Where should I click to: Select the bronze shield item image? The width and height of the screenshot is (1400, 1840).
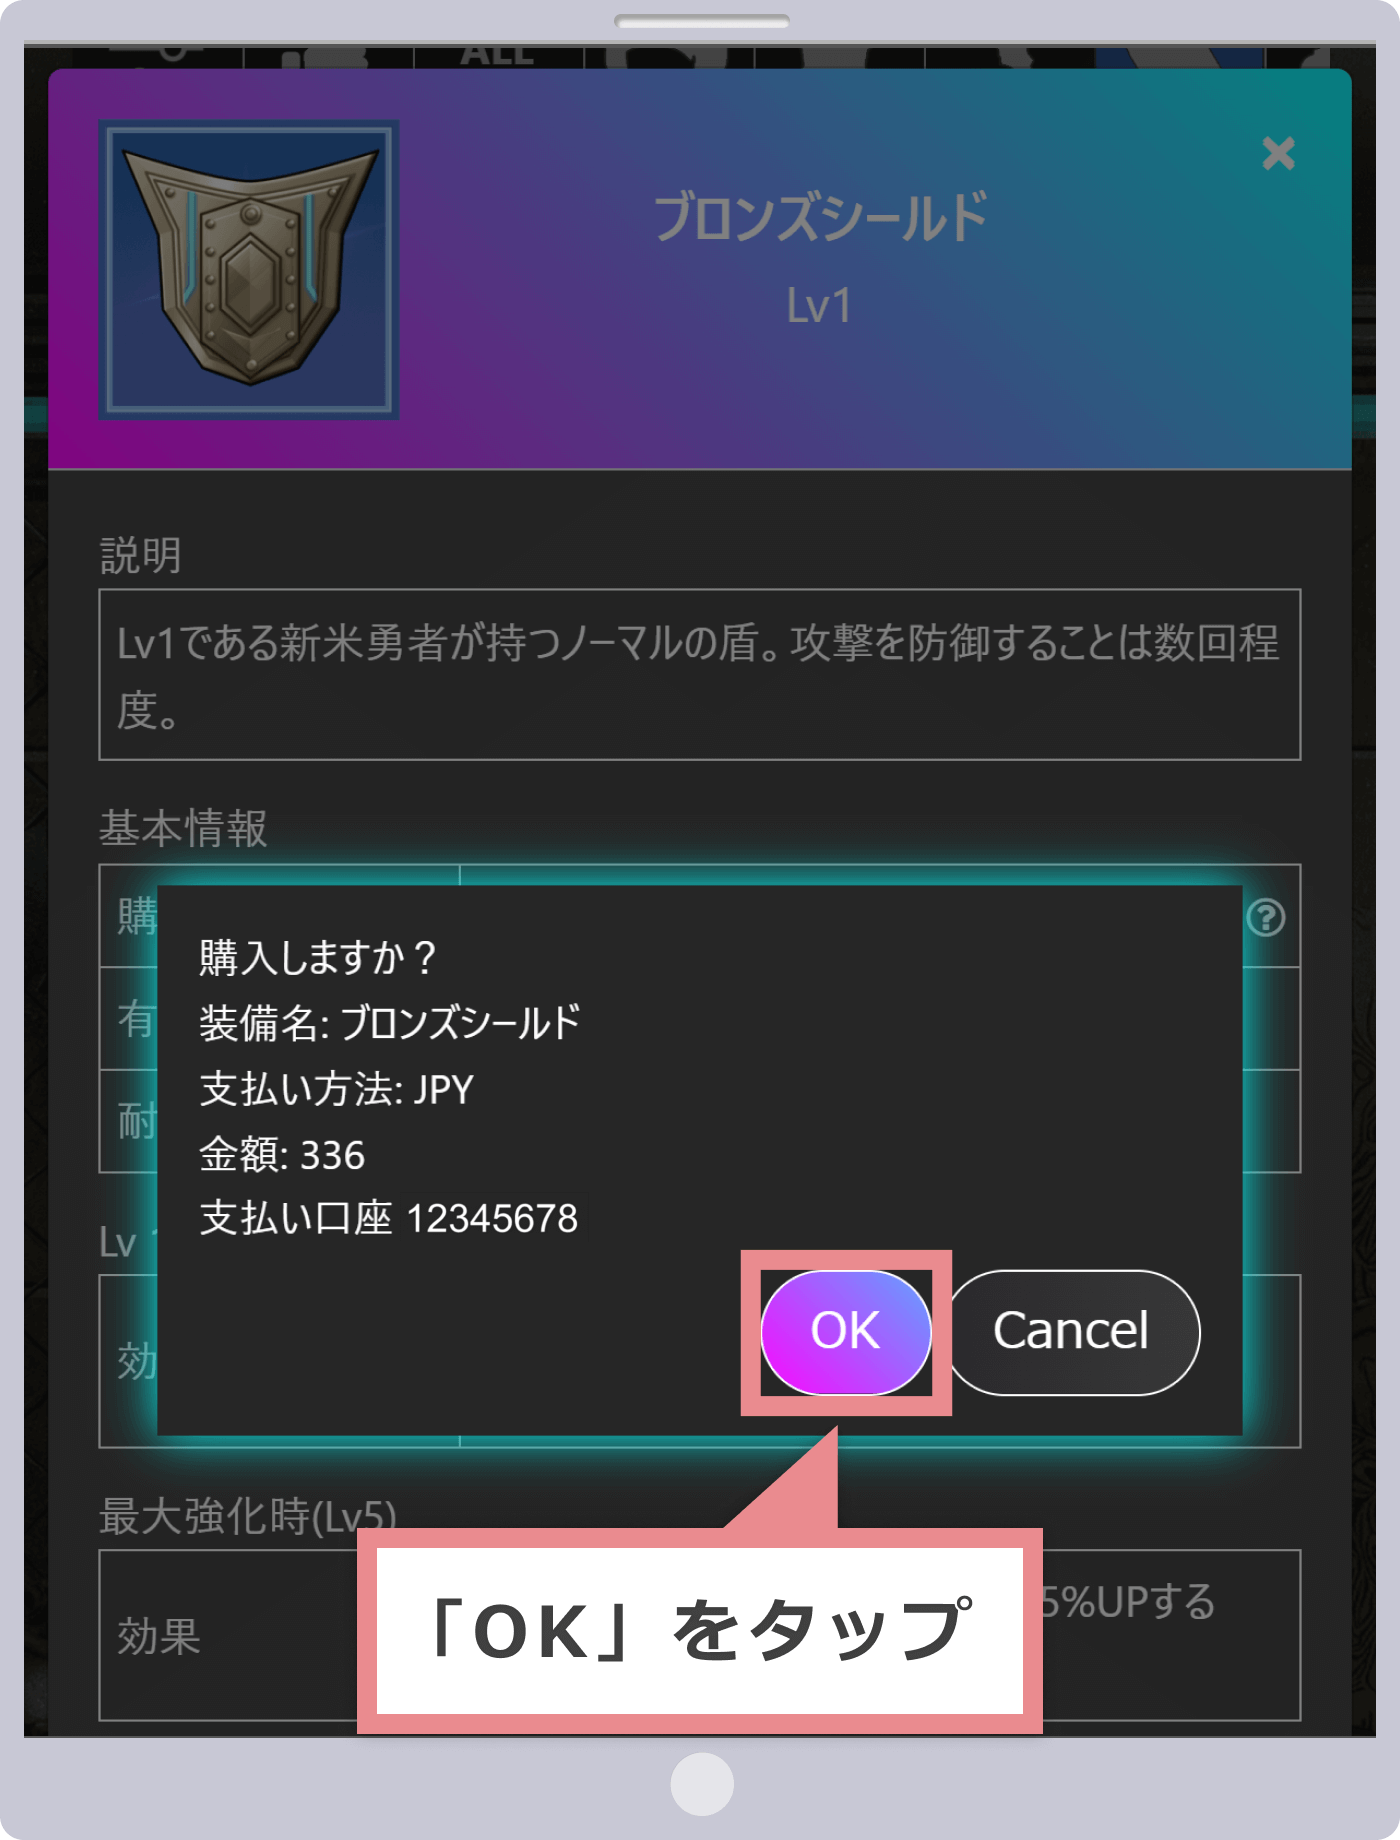click(249, 269)
